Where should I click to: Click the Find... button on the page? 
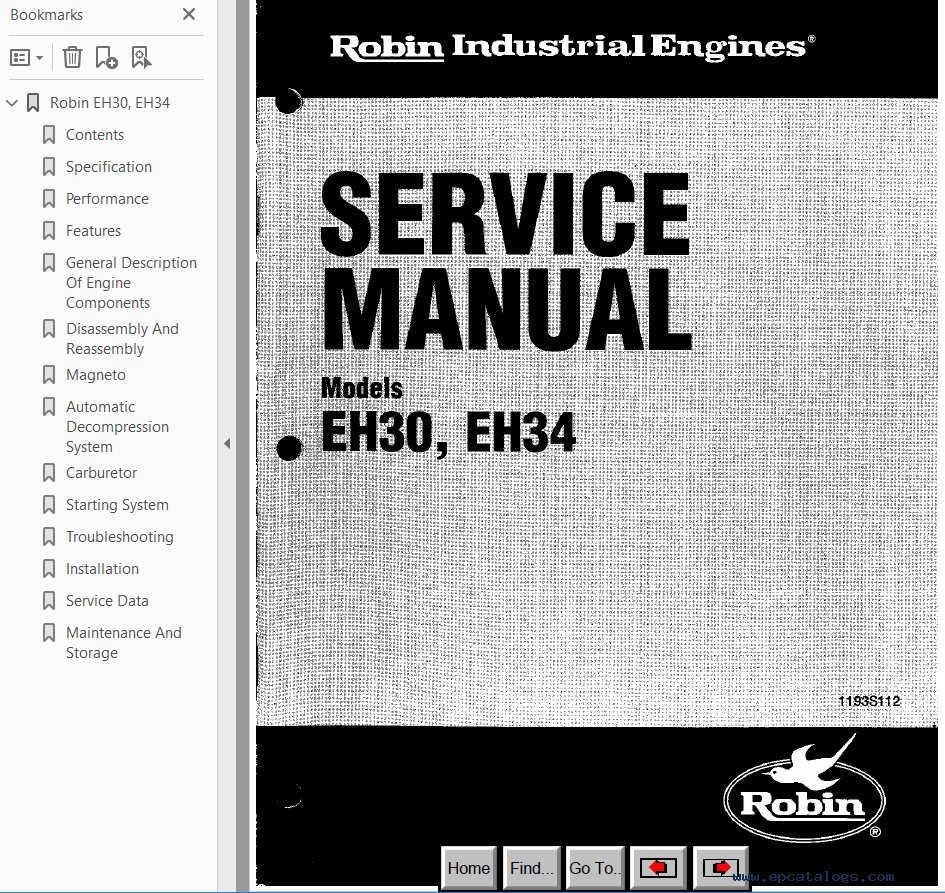click(x=532, y=868)
